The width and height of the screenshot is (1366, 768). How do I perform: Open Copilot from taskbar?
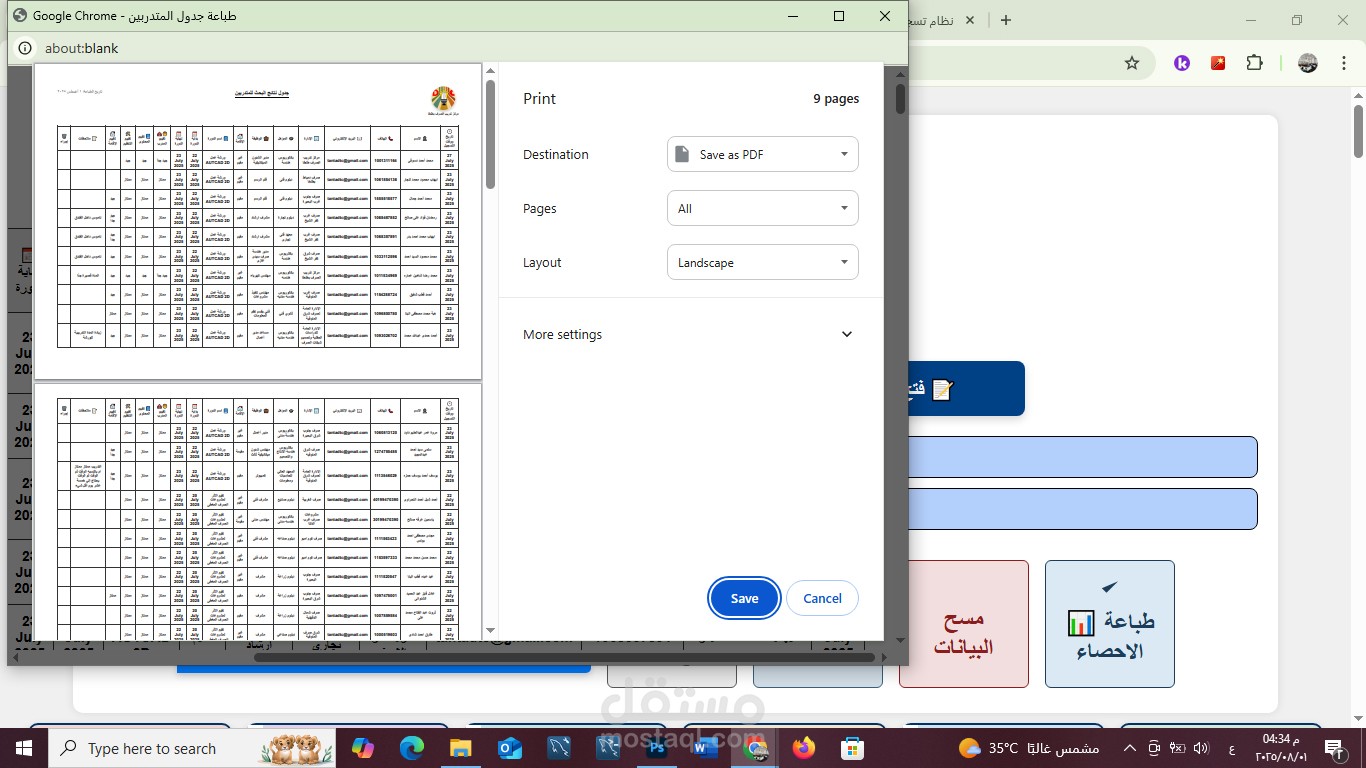363,748
